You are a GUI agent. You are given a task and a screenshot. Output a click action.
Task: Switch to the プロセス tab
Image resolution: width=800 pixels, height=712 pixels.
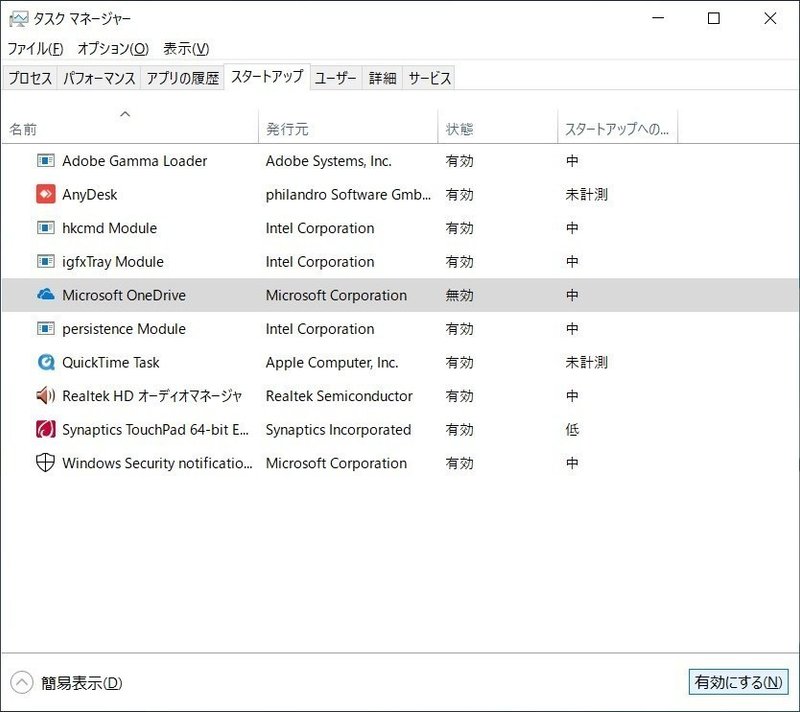tap(30, 78)
